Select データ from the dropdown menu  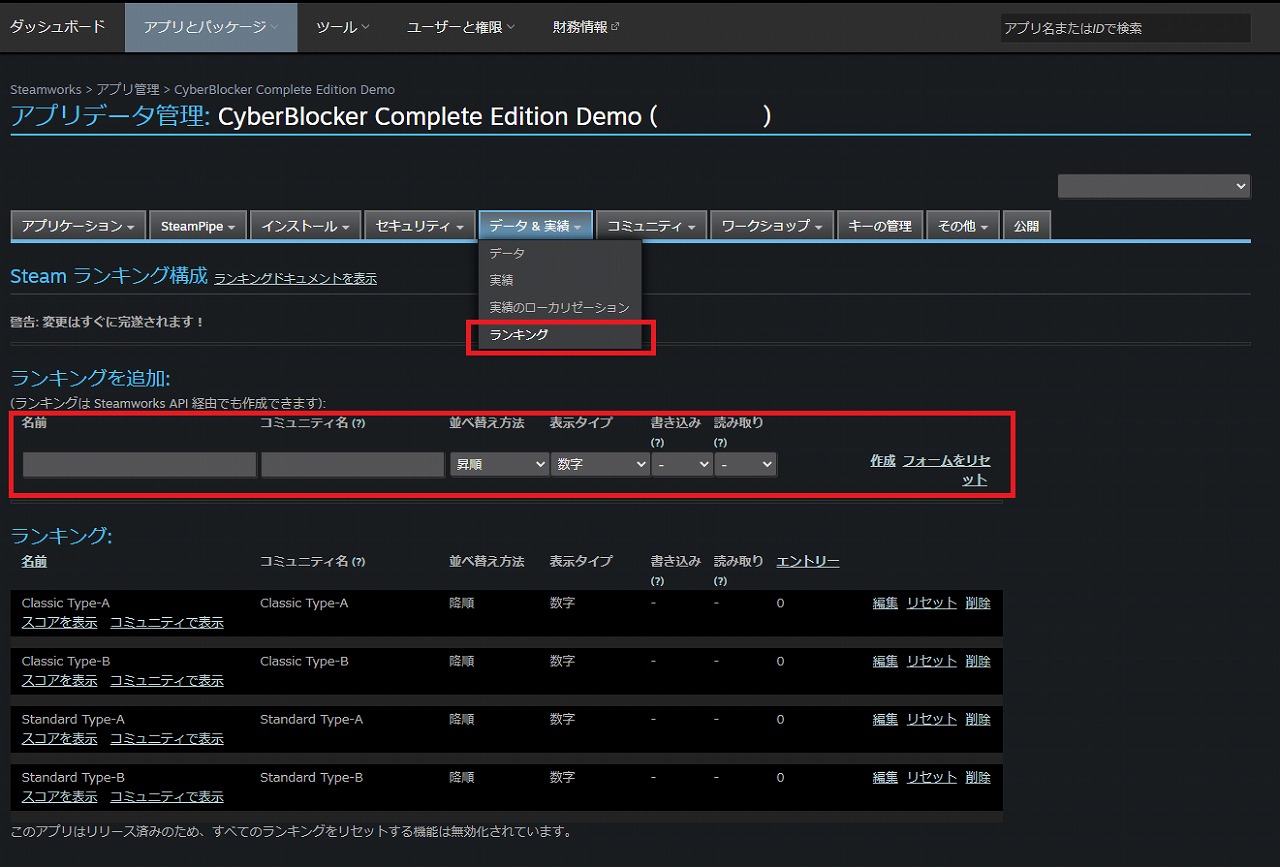click(560, 254)
